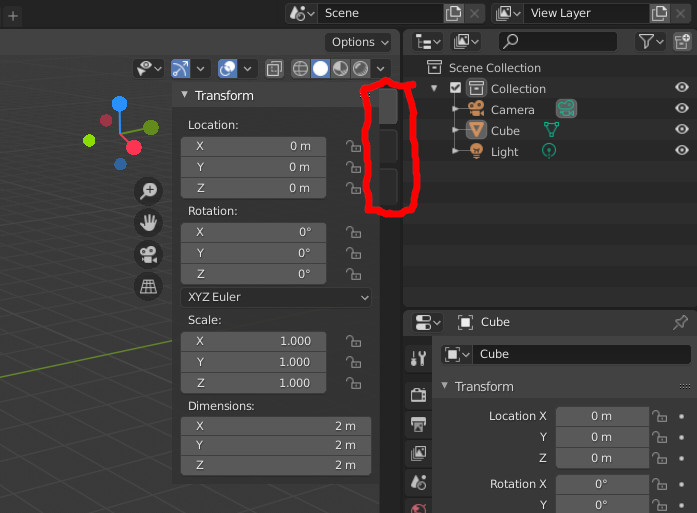Click sidebar Rotation Z field

253,274
